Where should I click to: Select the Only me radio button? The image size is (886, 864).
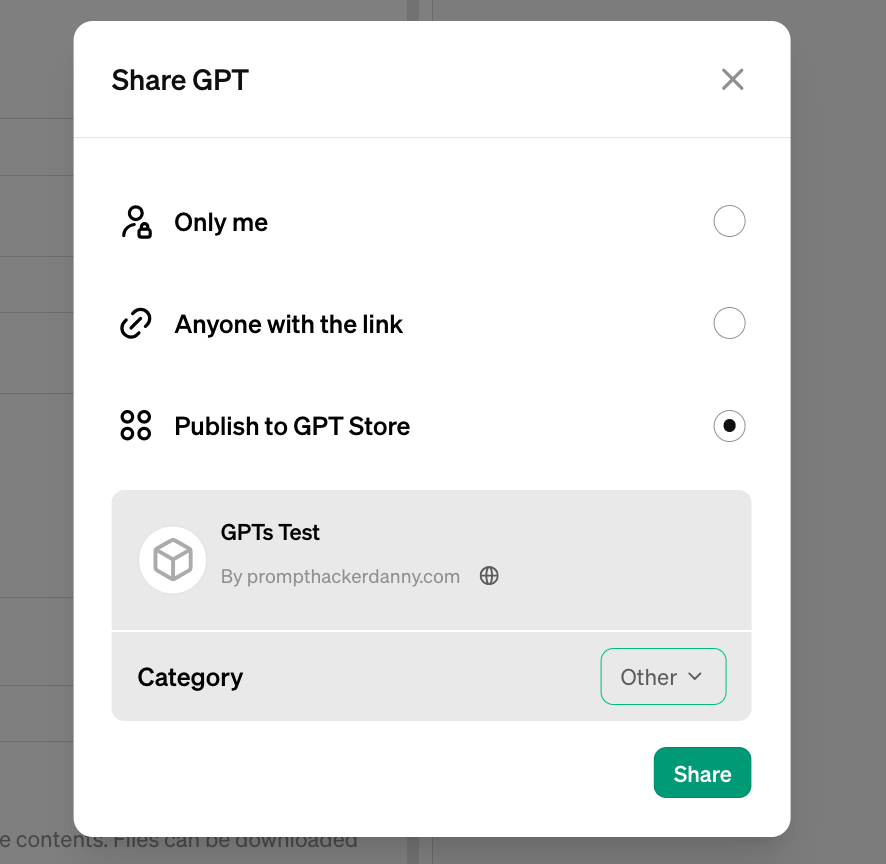[x=729, y=221]
